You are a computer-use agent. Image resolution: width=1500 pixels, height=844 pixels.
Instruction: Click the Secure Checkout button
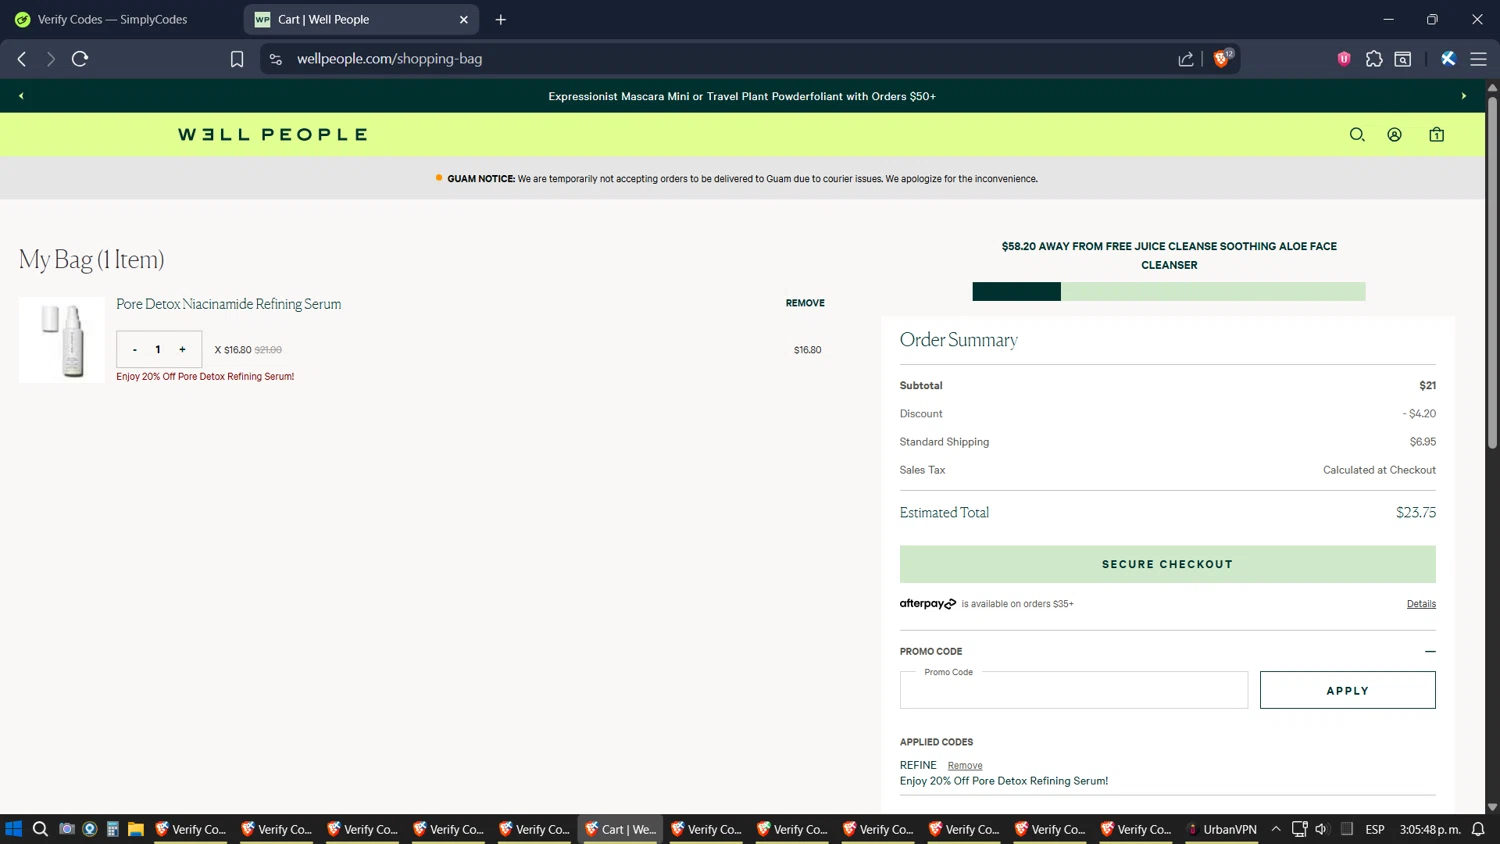click(1167, 564)
